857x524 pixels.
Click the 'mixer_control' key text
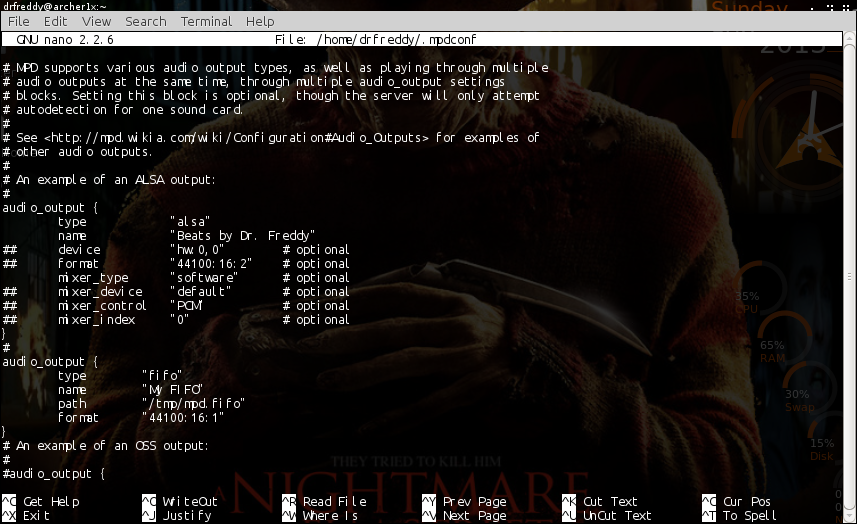(x=102, y=305)
